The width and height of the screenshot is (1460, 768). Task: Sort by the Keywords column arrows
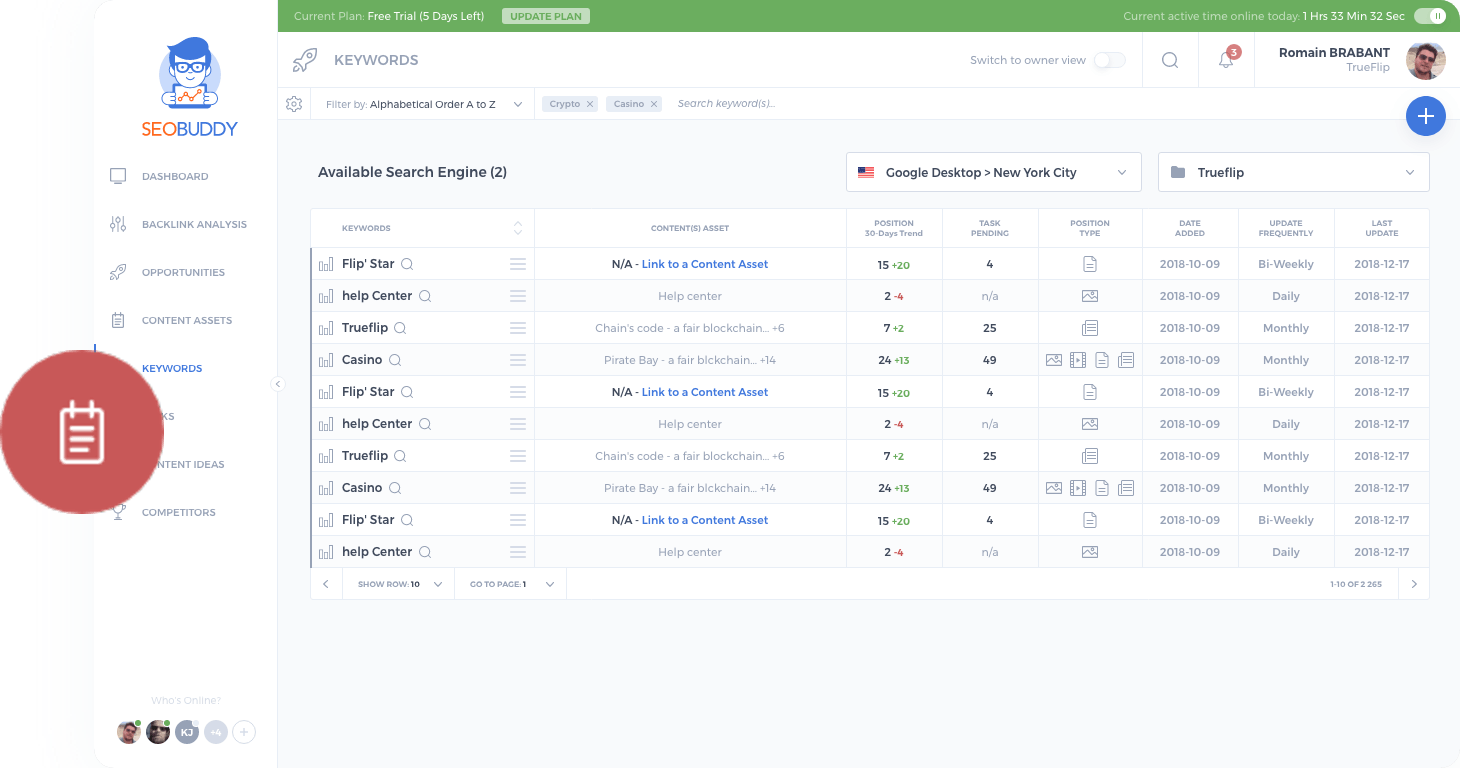pyautogui.click(x=518, y=228)
